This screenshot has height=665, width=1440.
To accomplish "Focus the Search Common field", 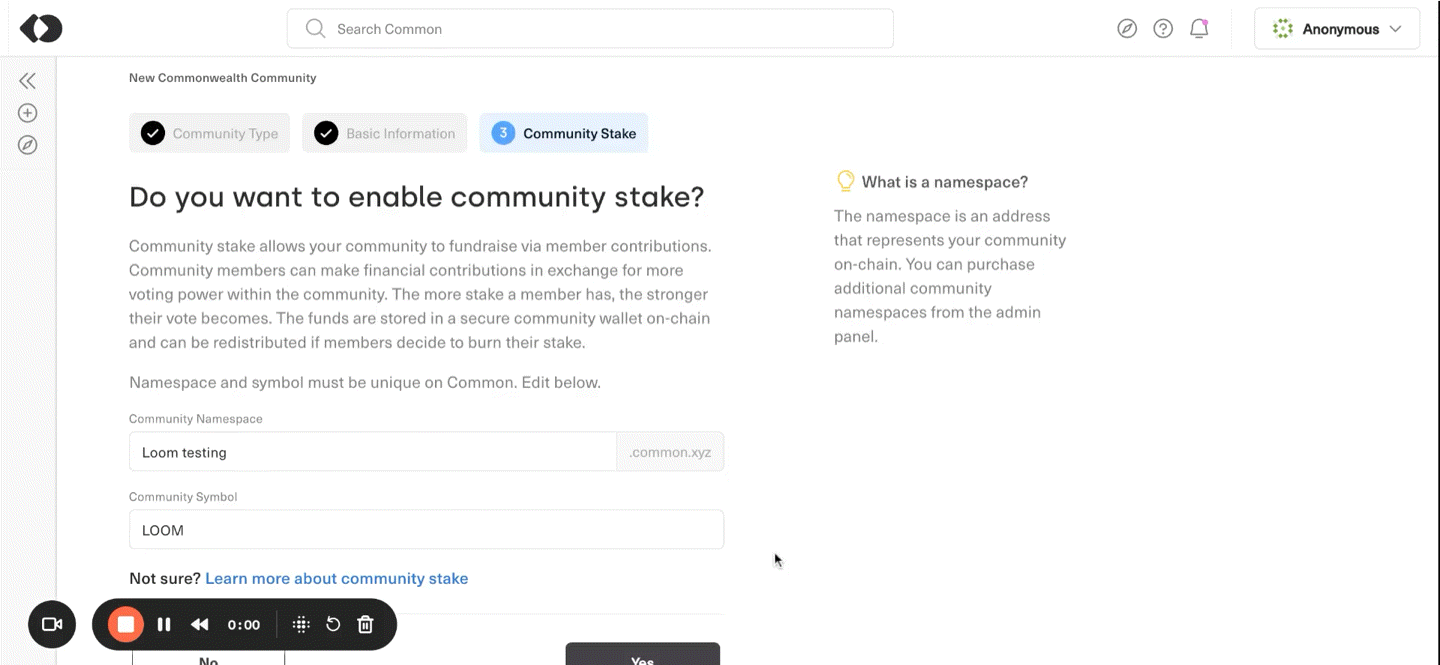I will click(x=590, y=29).
